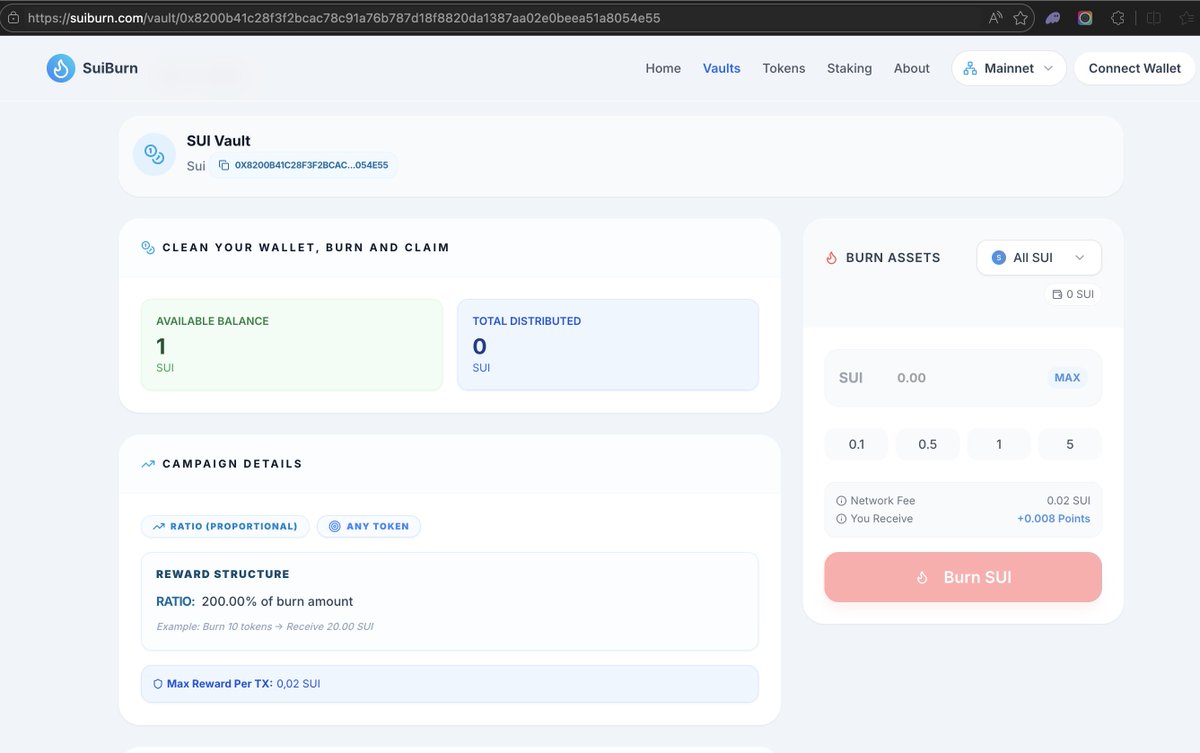Viewport: 1200px width, 753px height.
Task: Click the Burn SUI button
Action: [963, 577]
